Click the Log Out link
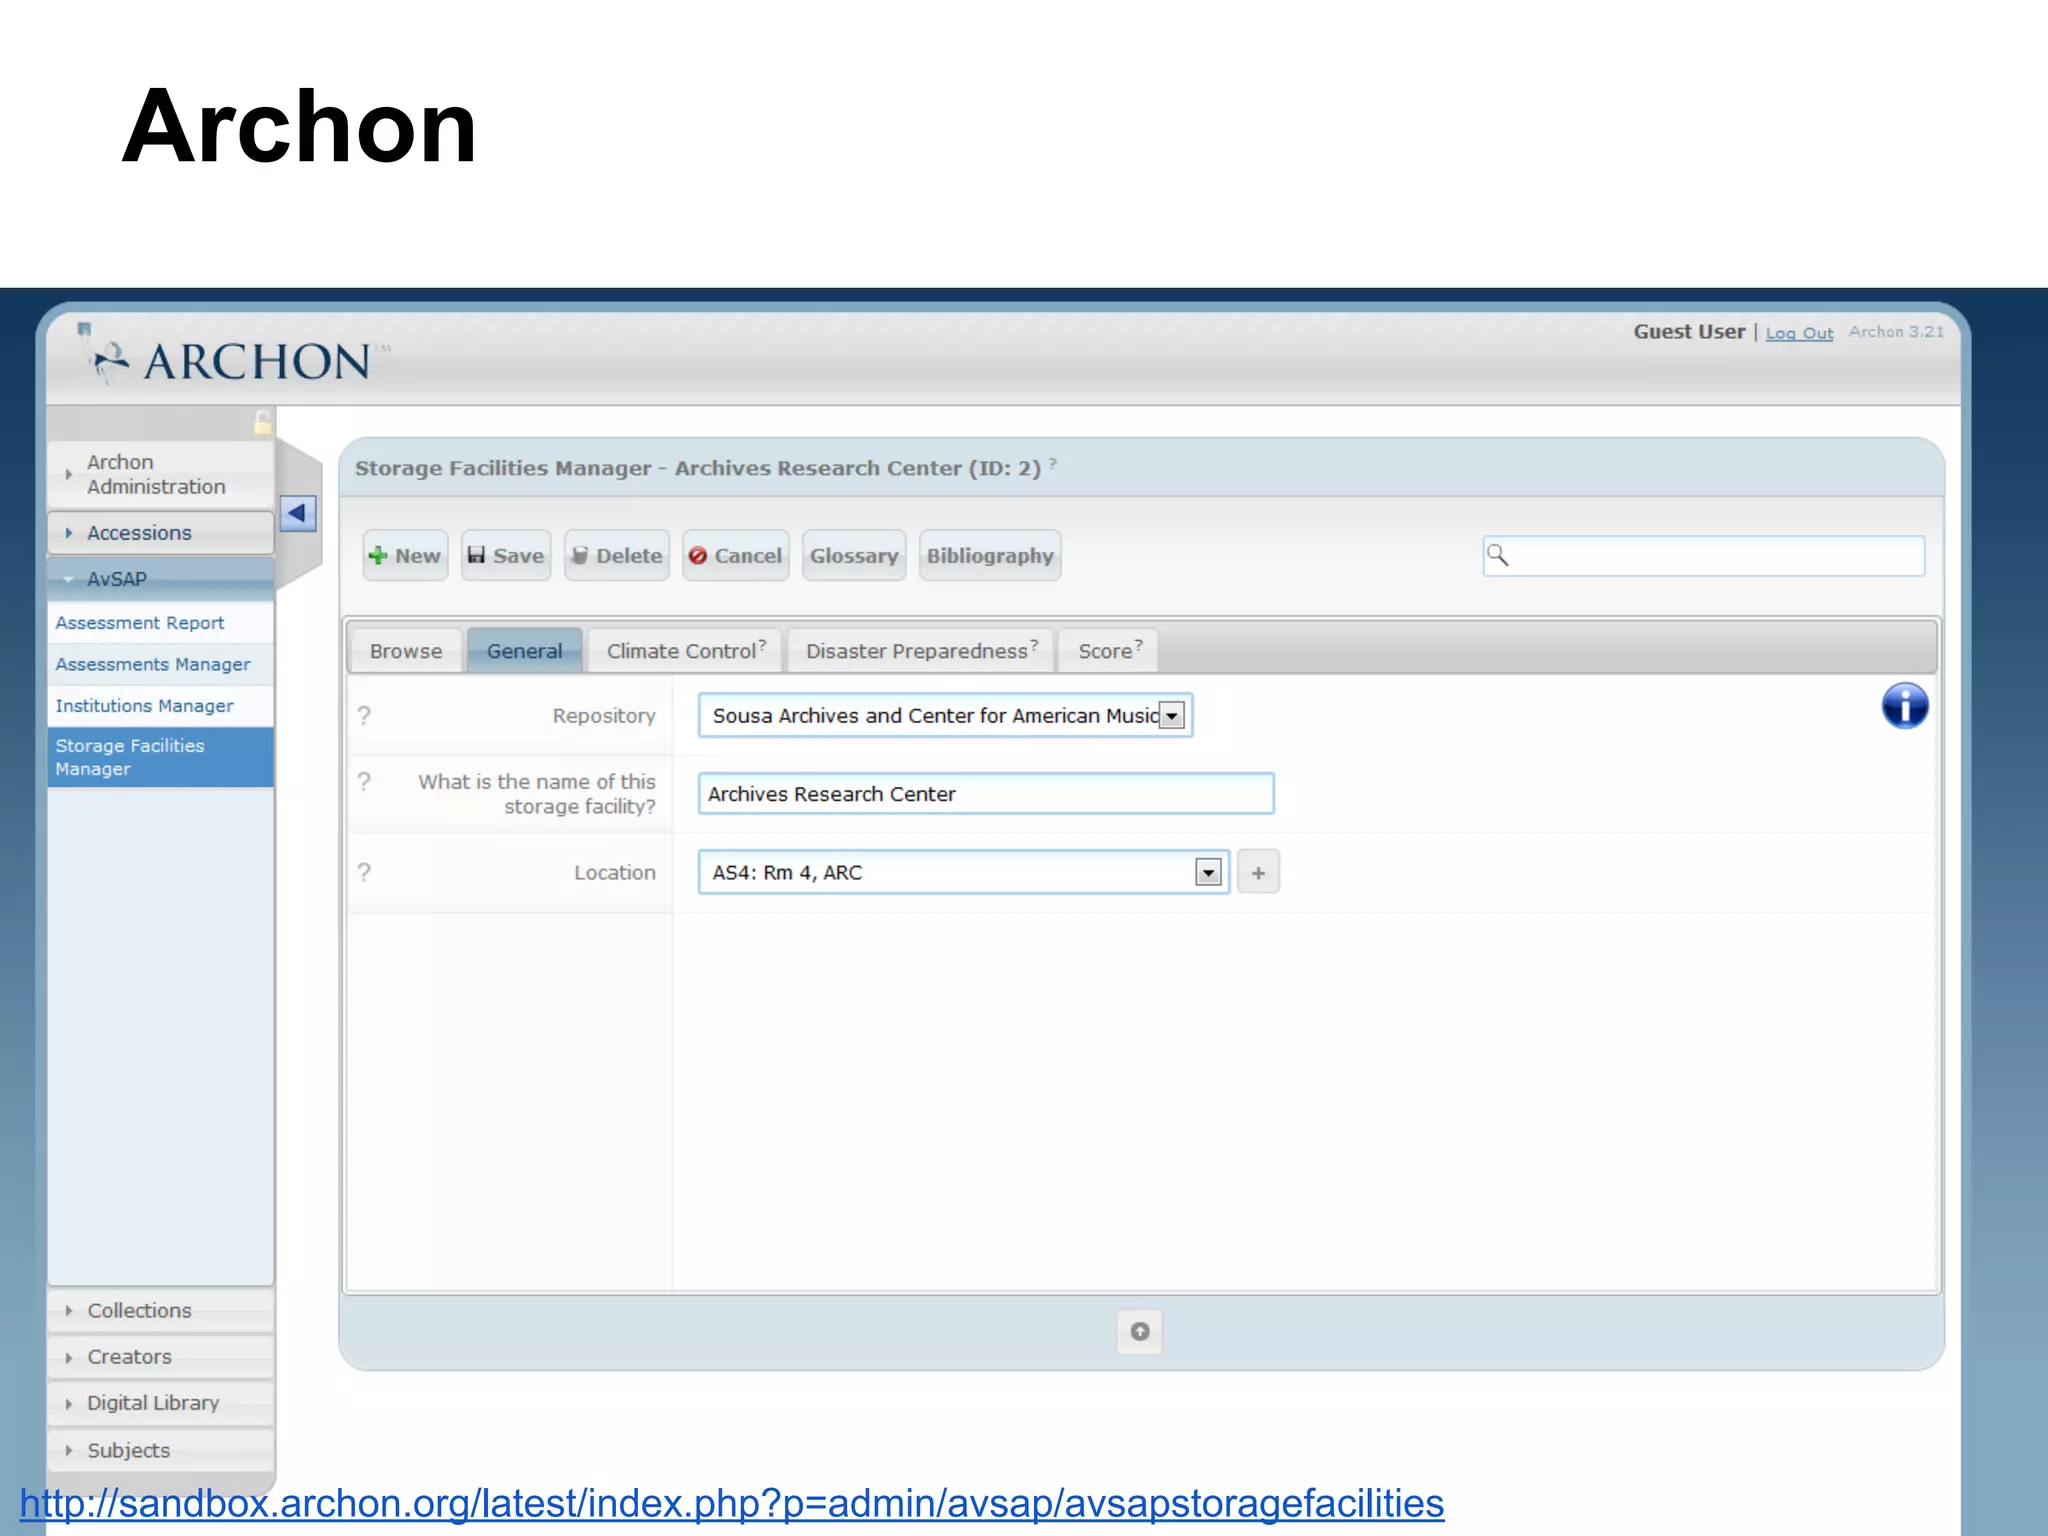The height and width of the screenshot is (1536, 2048). (1799, 333)
